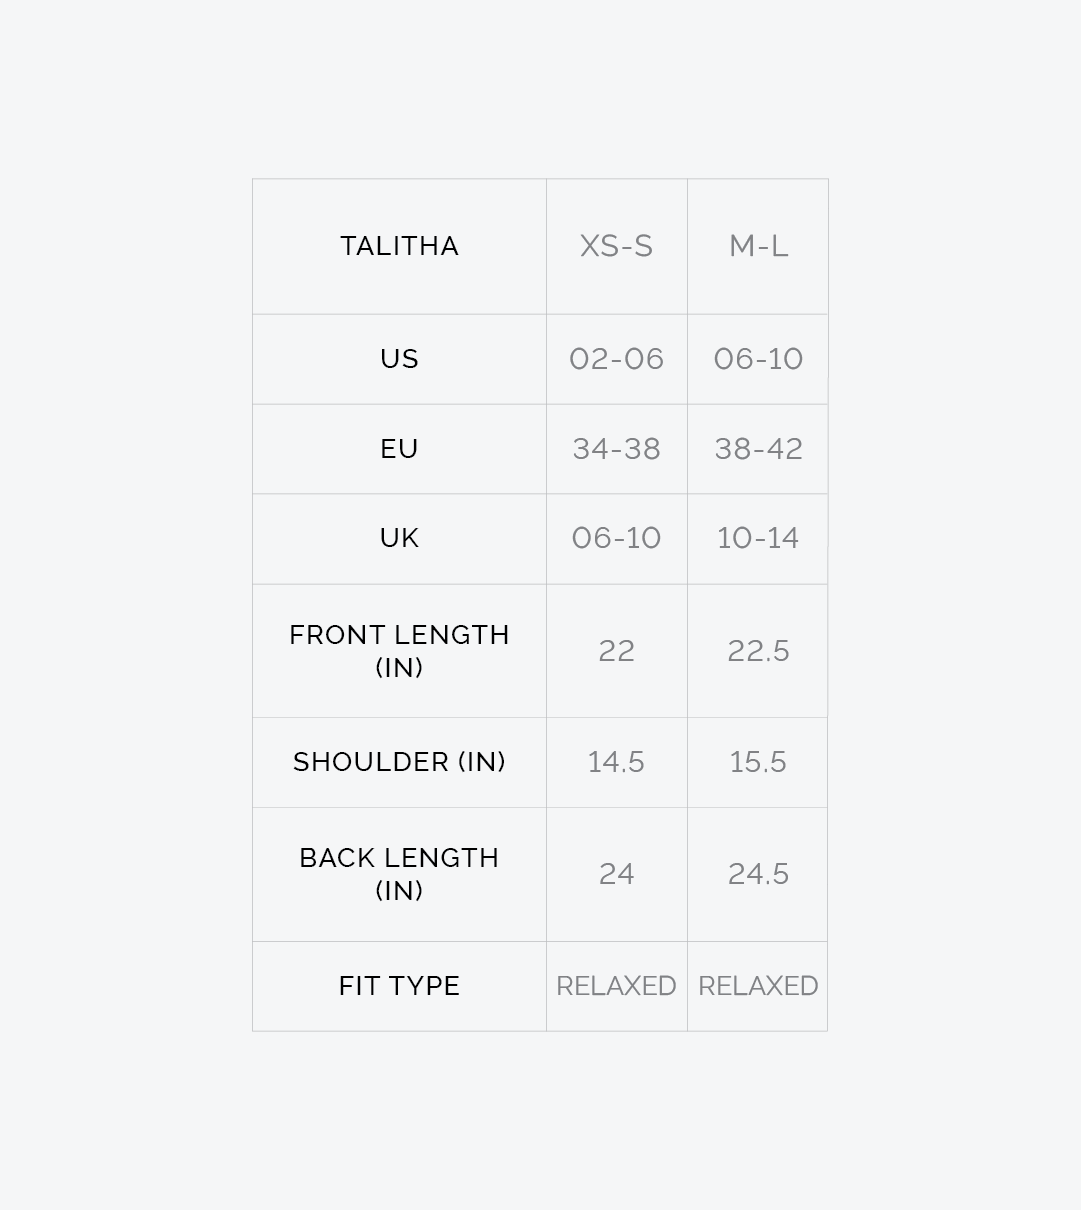Click RELAXED under the XS-S column

pyautogui.click(x=616, y=986)
